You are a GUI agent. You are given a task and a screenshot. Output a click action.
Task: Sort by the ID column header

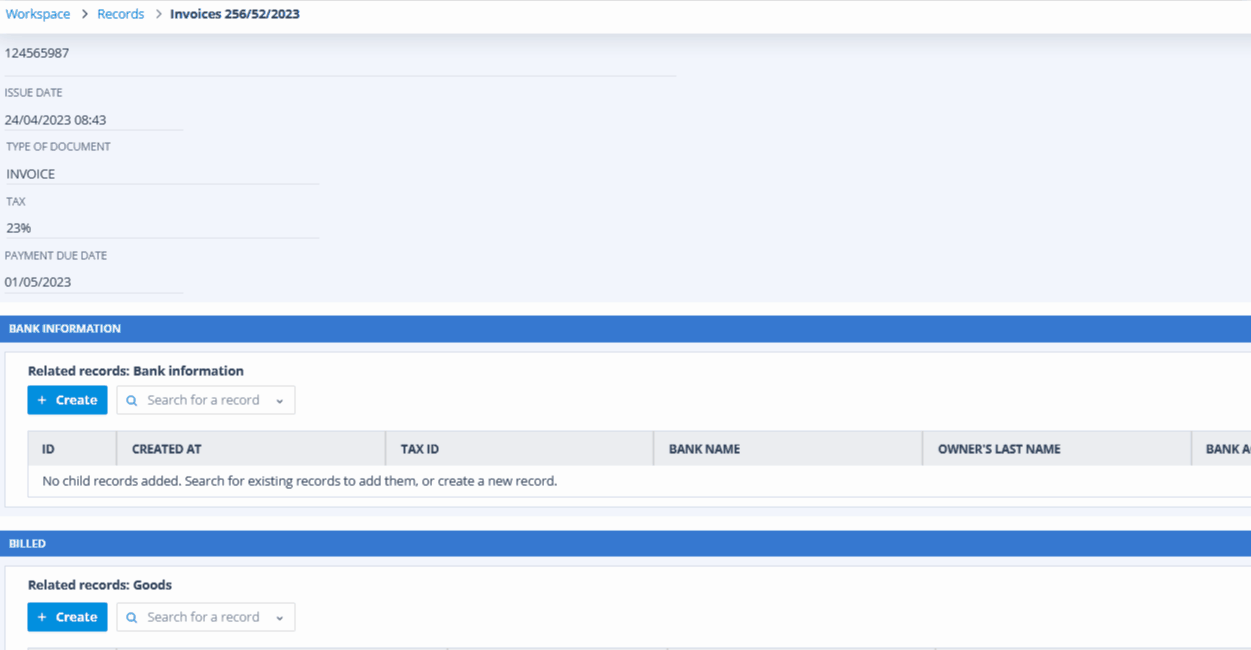tap(72, 449)
